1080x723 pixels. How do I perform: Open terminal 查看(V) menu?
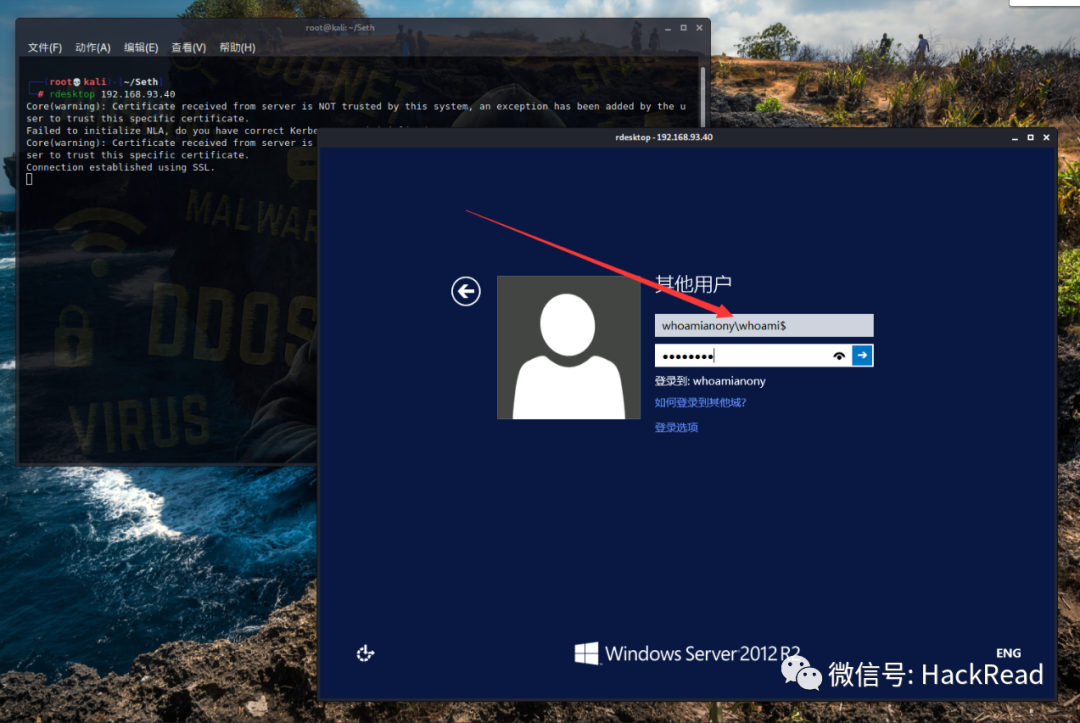(x=188, y=48)
